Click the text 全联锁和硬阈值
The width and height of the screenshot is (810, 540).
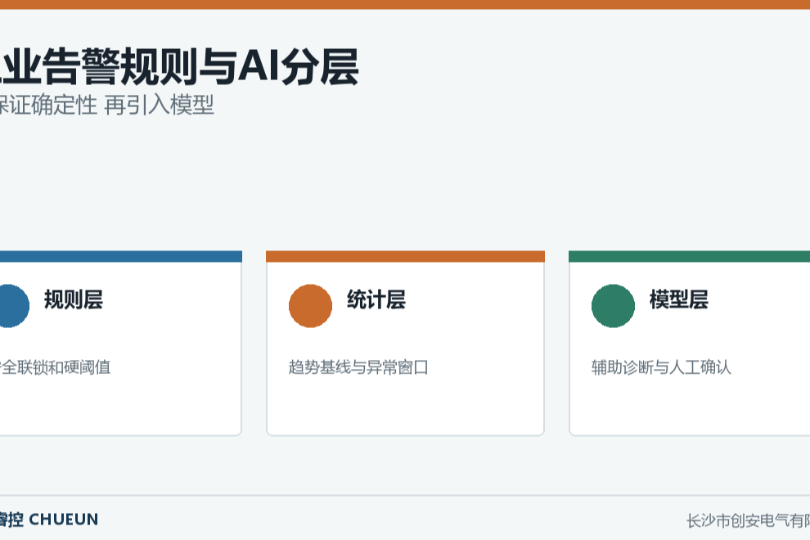[x=55, y=367]
